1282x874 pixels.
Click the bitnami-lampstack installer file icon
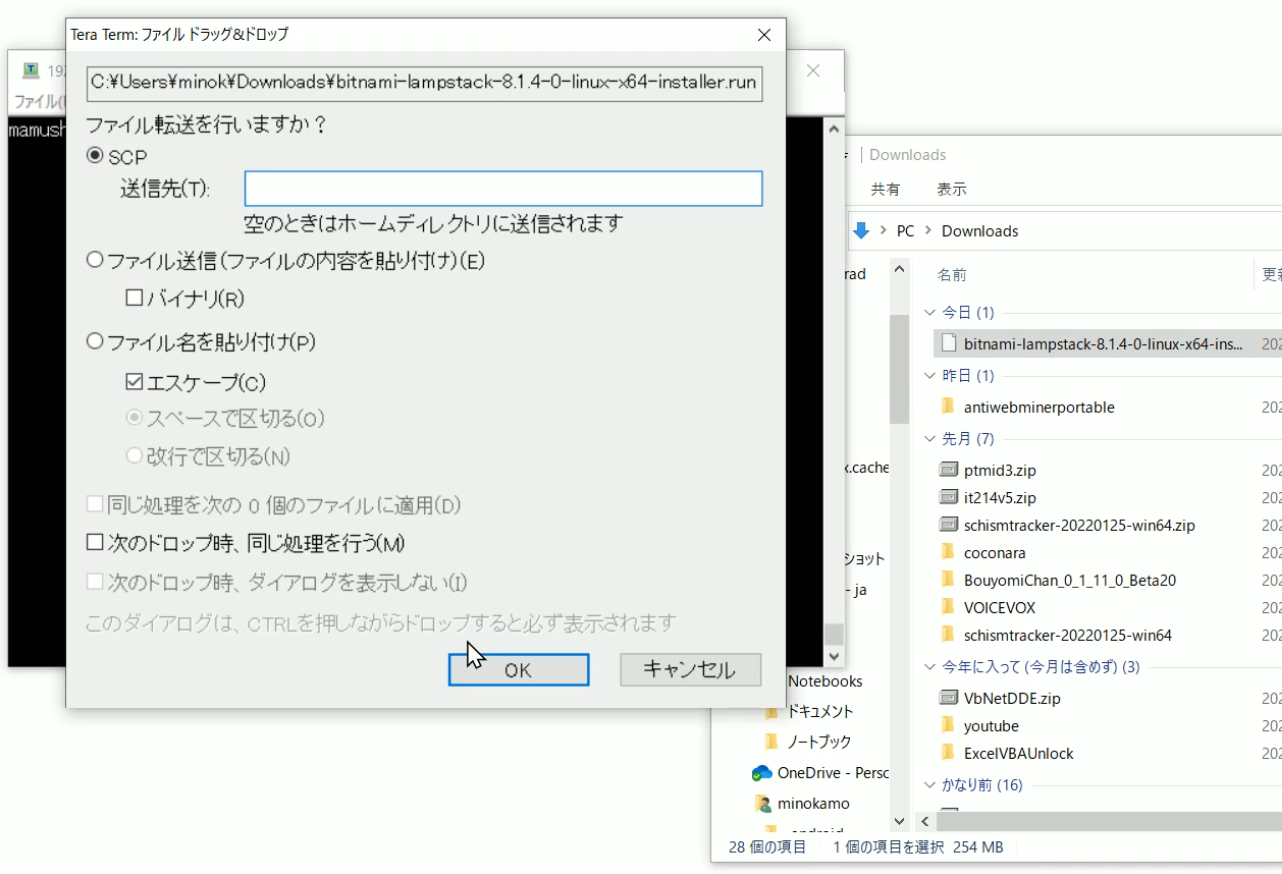click(949, 344)
